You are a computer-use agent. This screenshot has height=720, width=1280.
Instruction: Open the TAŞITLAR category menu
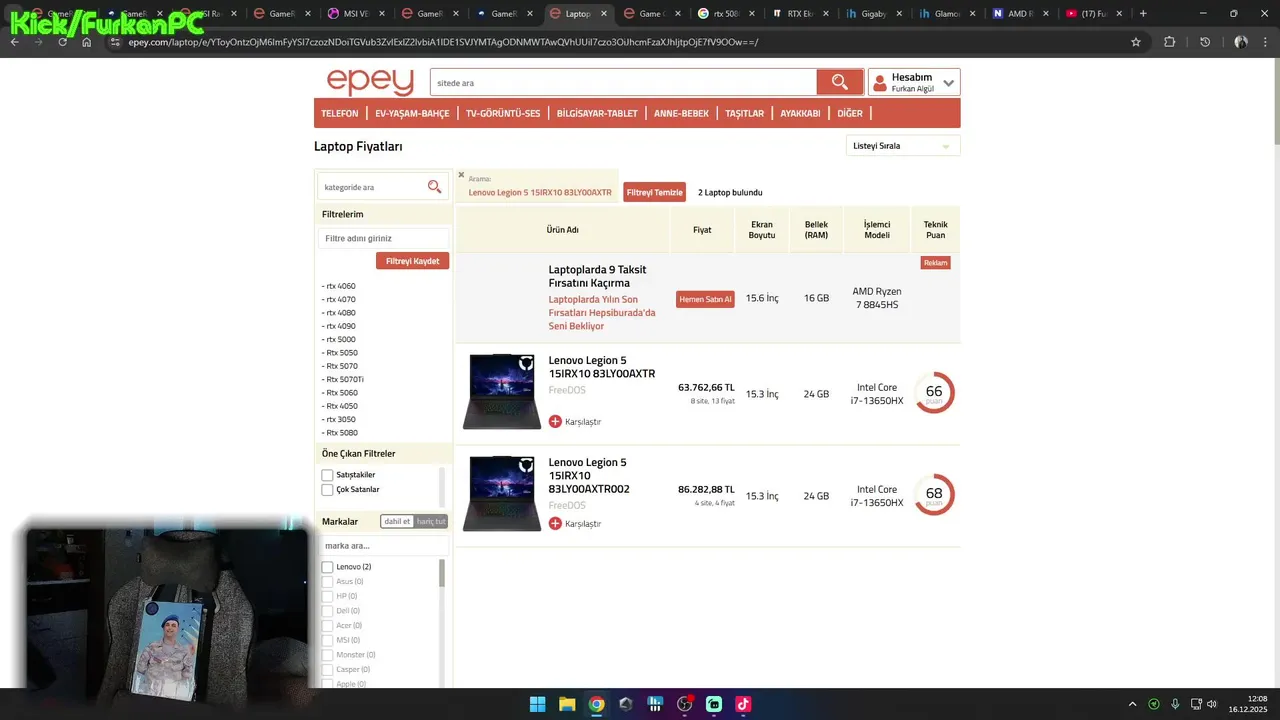[744, 113]
